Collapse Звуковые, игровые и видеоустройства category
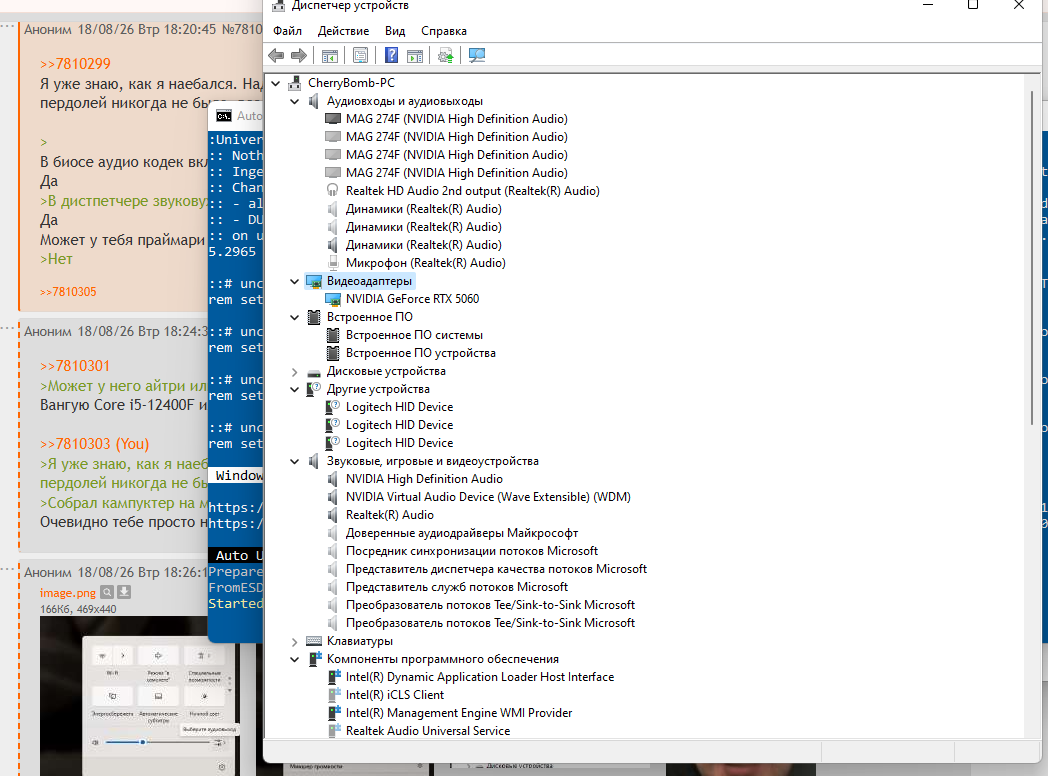 pyautogui.click(x=294, y=461)
